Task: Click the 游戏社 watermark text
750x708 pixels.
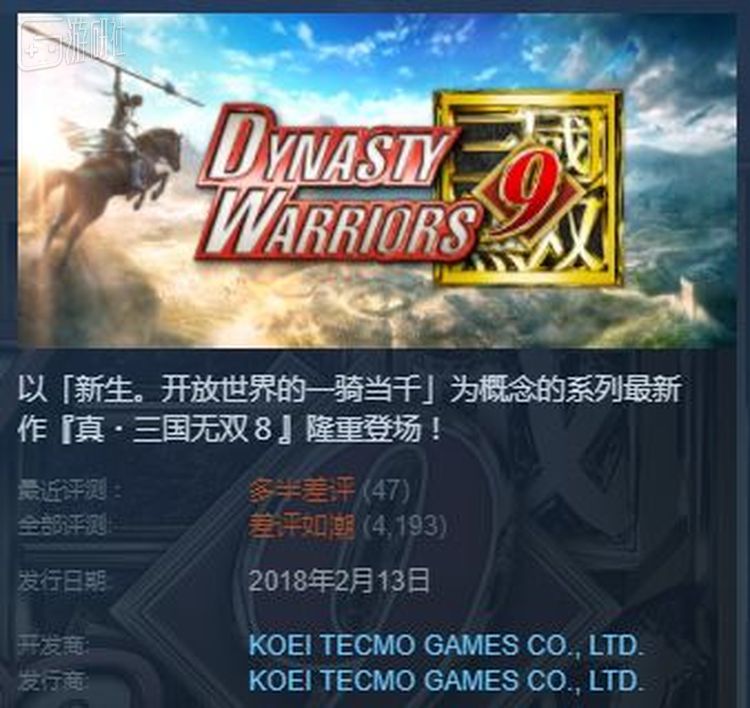Action: pos(96,42)
